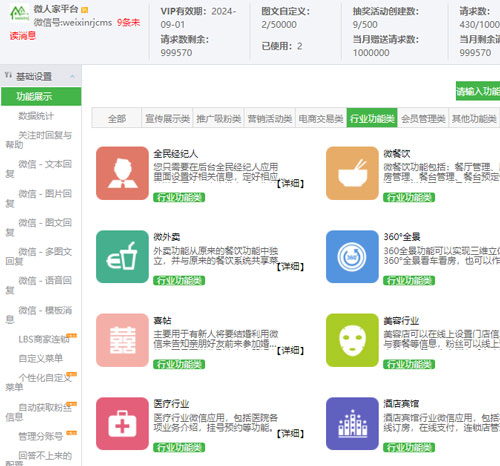Click 行业功能类 tag under 微餐饮
The image size is (500, 466).
(x=409, y=197)
